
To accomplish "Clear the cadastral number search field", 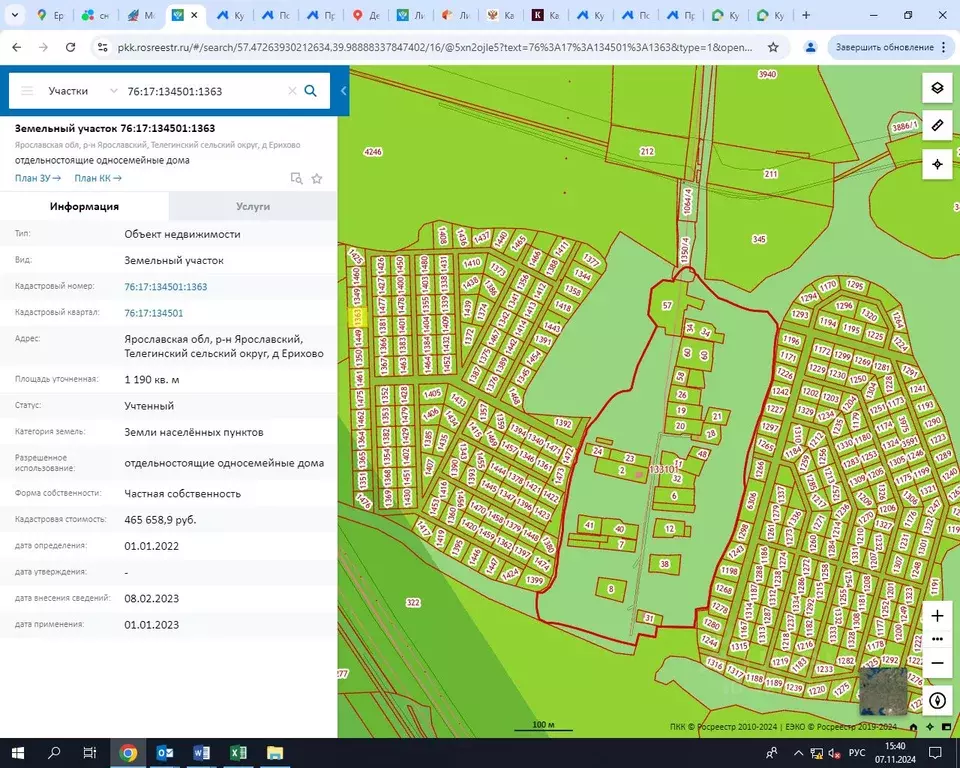I will (x=292, y=91).
